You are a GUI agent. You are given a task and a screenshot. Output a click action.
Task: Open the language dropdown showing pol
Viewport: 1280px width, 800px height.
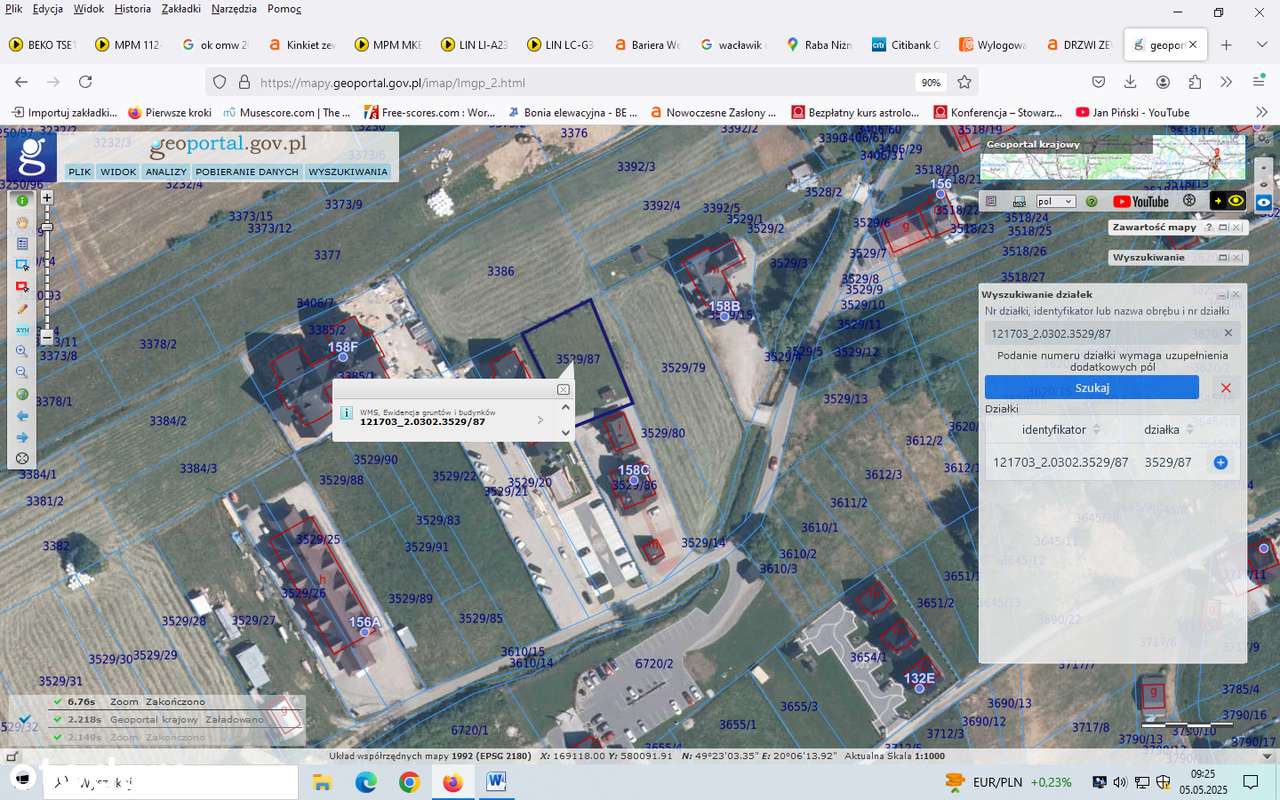pos(1055,201)
